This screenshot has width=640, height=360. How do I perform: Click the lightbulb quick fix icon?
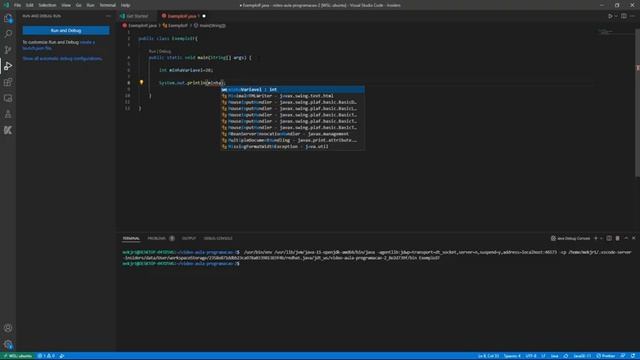click(x=142, y=82)
